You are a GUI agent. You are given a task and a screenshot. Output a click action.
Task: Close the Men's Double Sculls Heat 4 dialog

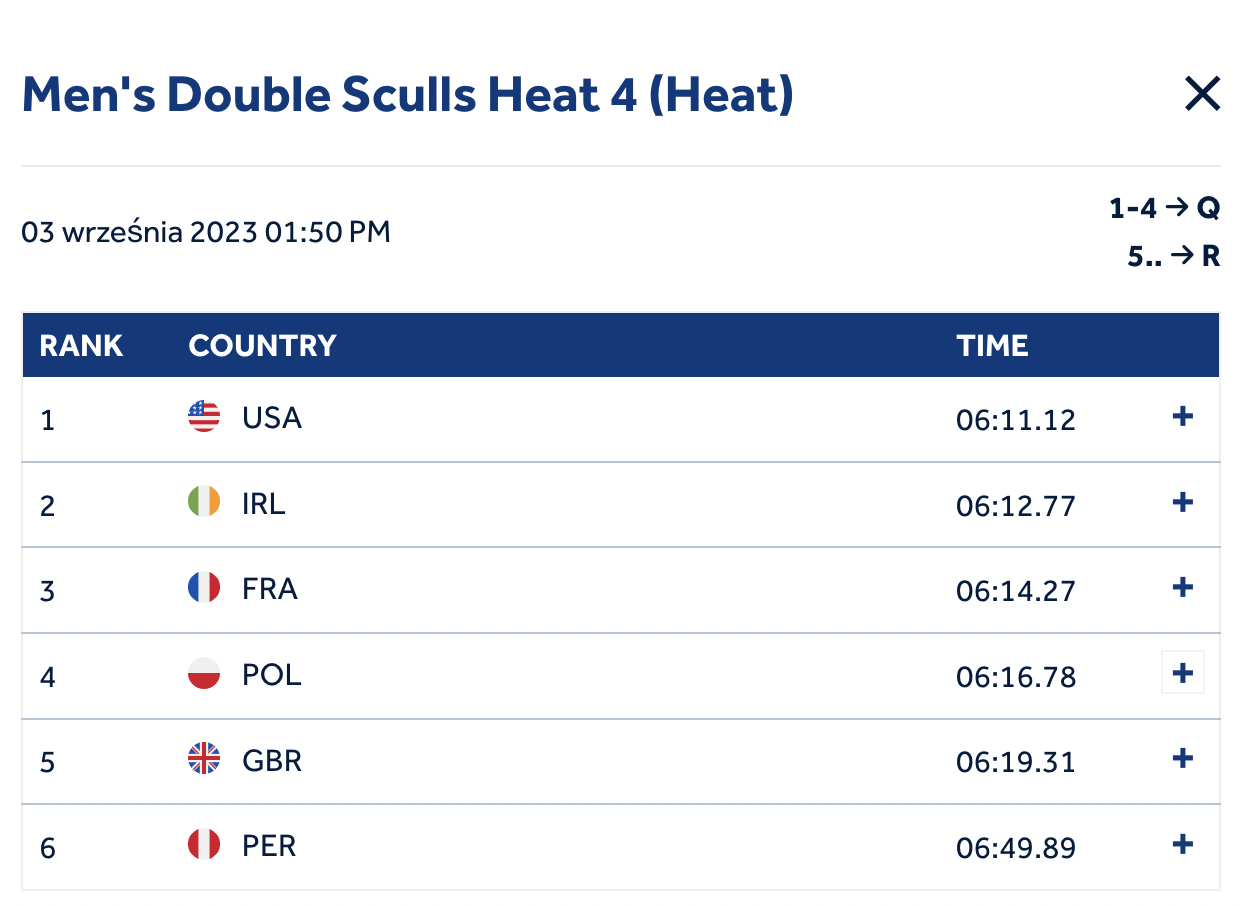pyautogui.click(x=1202, y=94)
